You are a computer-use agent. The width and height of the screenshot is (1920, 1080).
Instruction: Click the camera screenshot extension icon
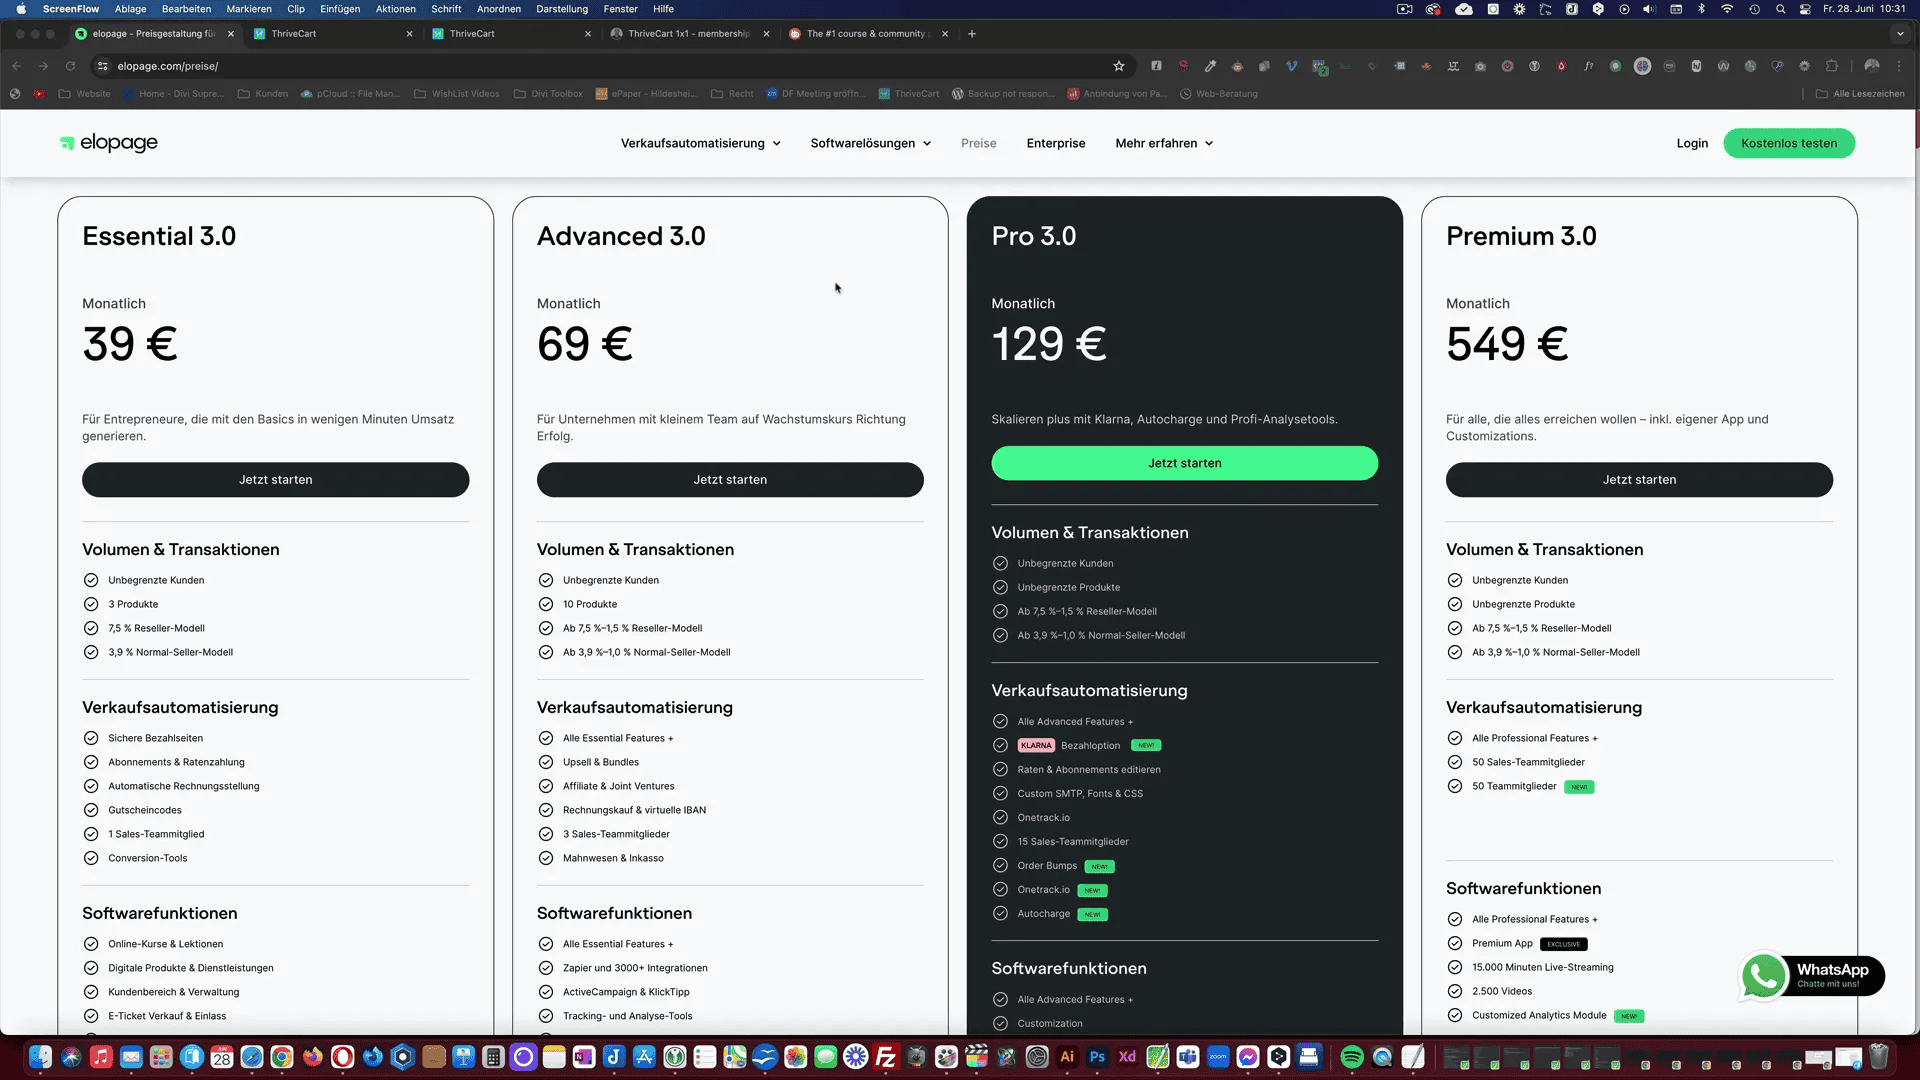1480,66
